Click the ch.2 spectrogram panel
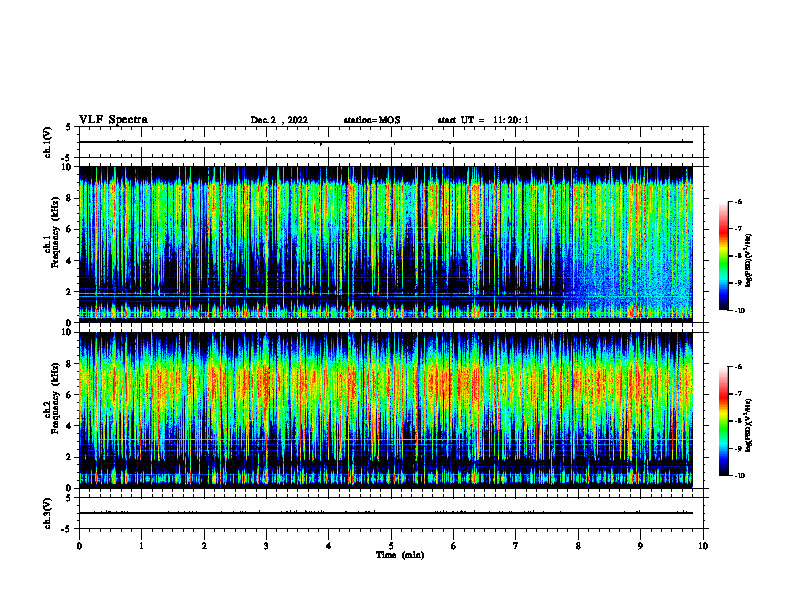The width and height of the screenshot is (792, 612). coord(386,410)
